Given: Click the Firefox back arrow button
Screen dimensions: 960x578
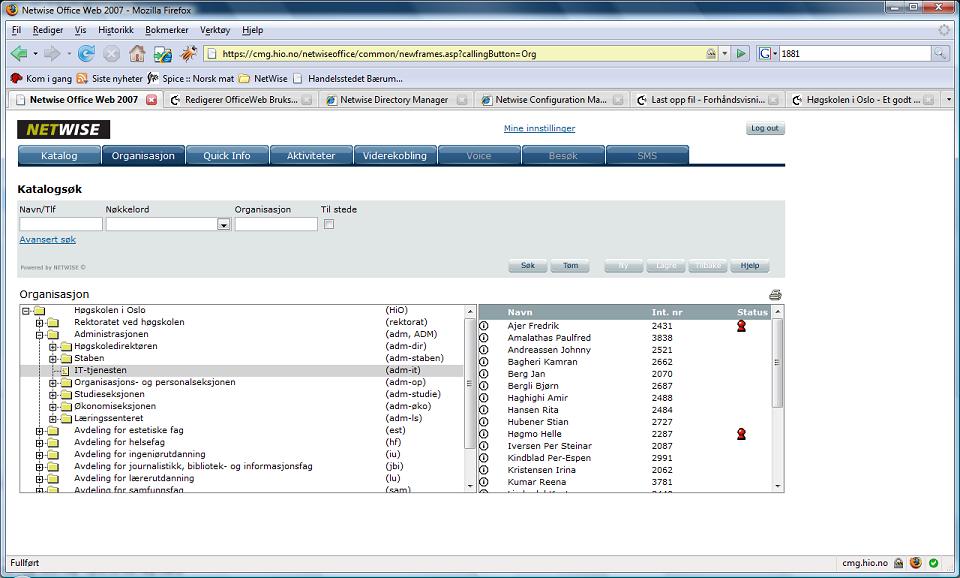Looking at the screenshot, I should click(x=20, y=54).
